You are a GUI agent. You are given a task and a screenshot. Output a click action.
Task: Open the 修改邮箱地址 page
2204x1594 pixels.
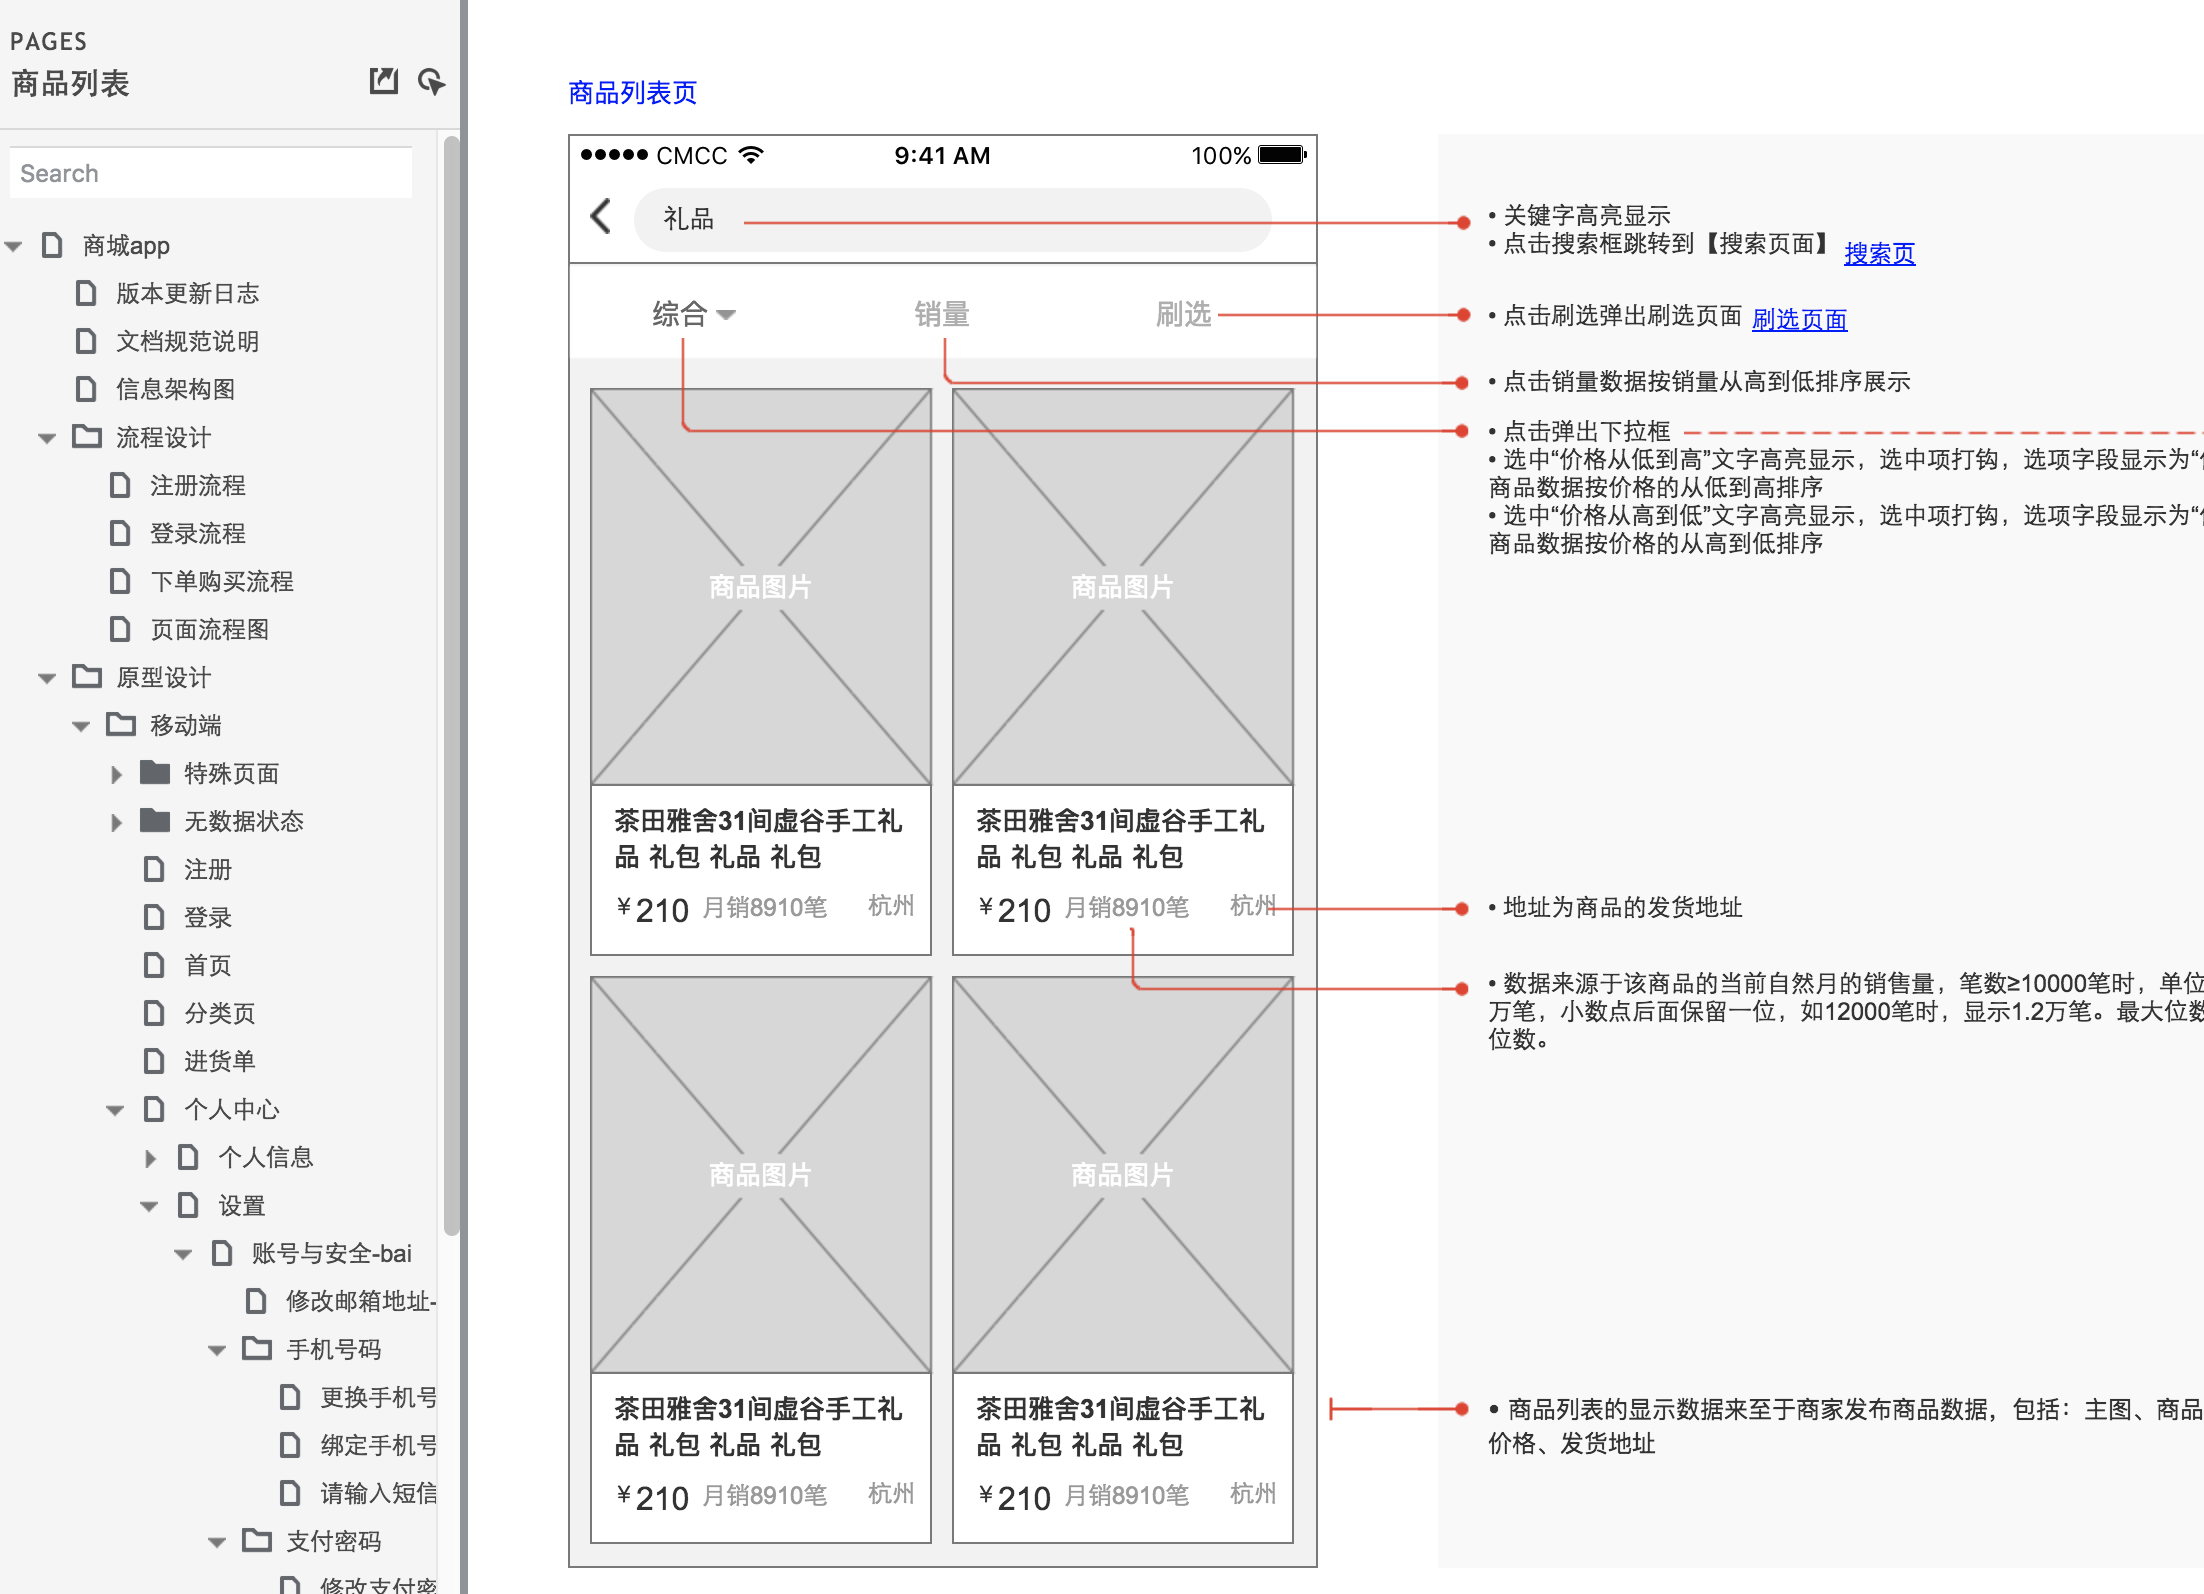coord(361,1301)
